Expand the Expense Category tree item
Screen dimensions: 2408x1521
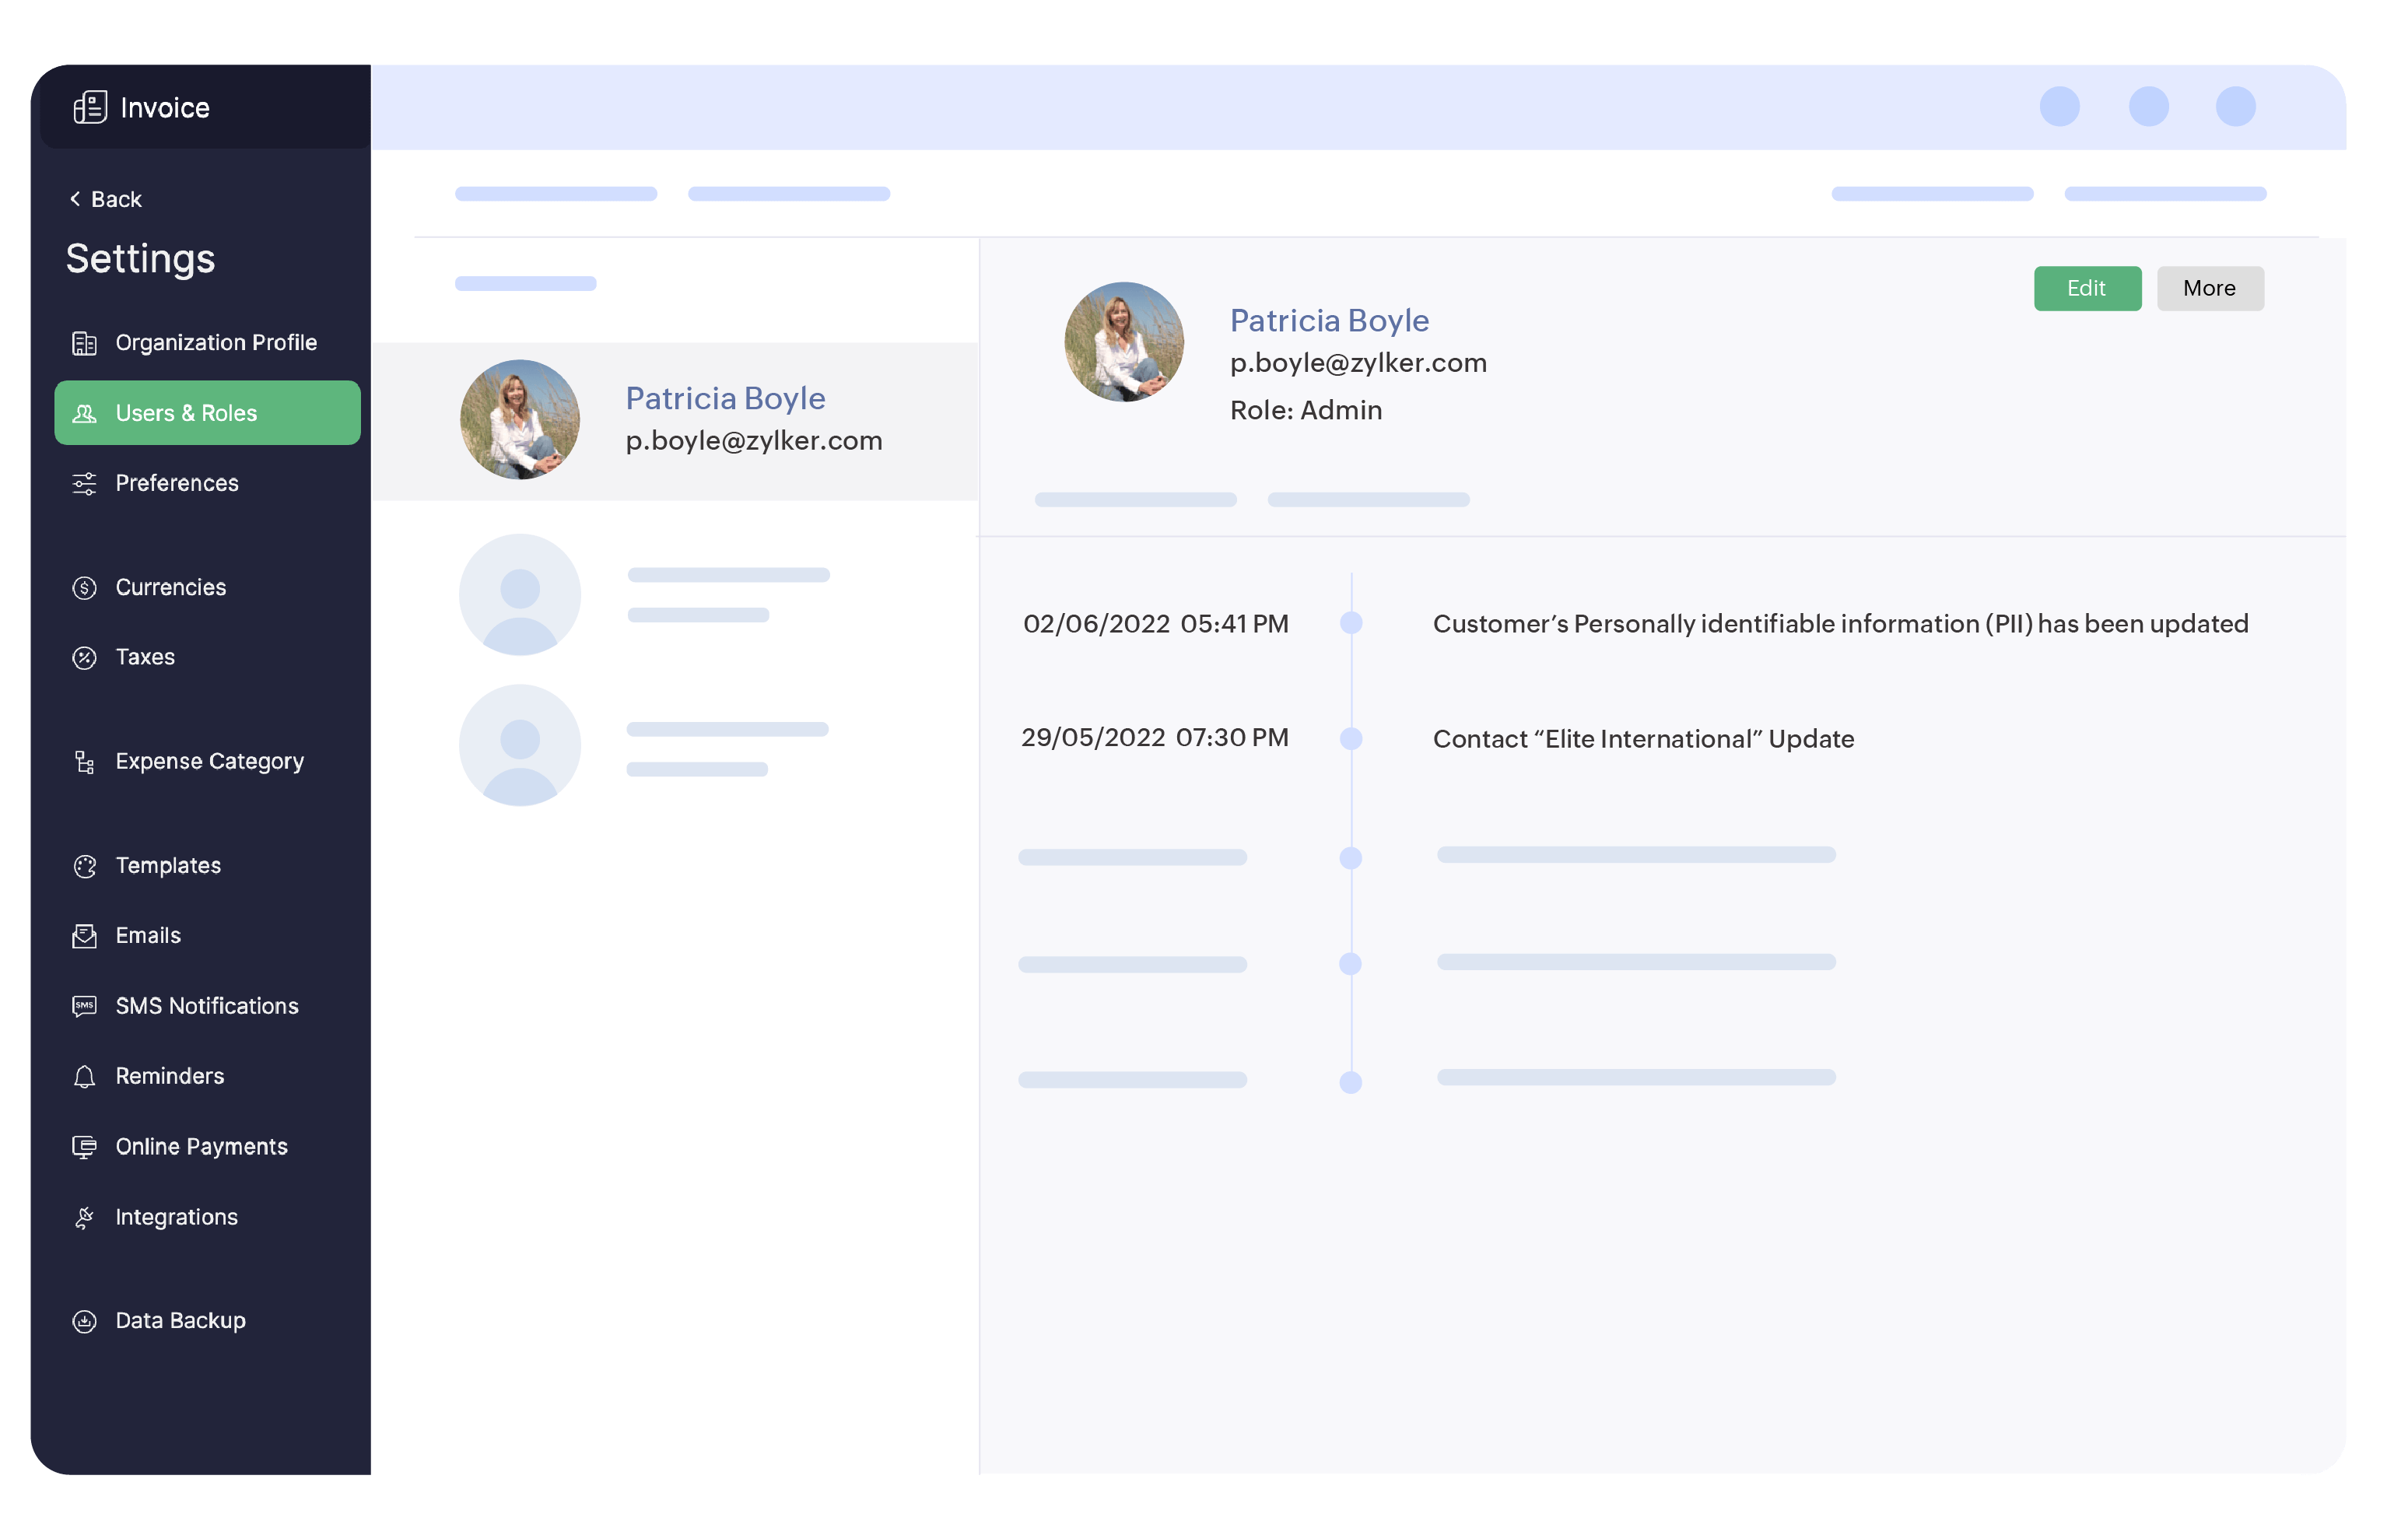(84, 761)
